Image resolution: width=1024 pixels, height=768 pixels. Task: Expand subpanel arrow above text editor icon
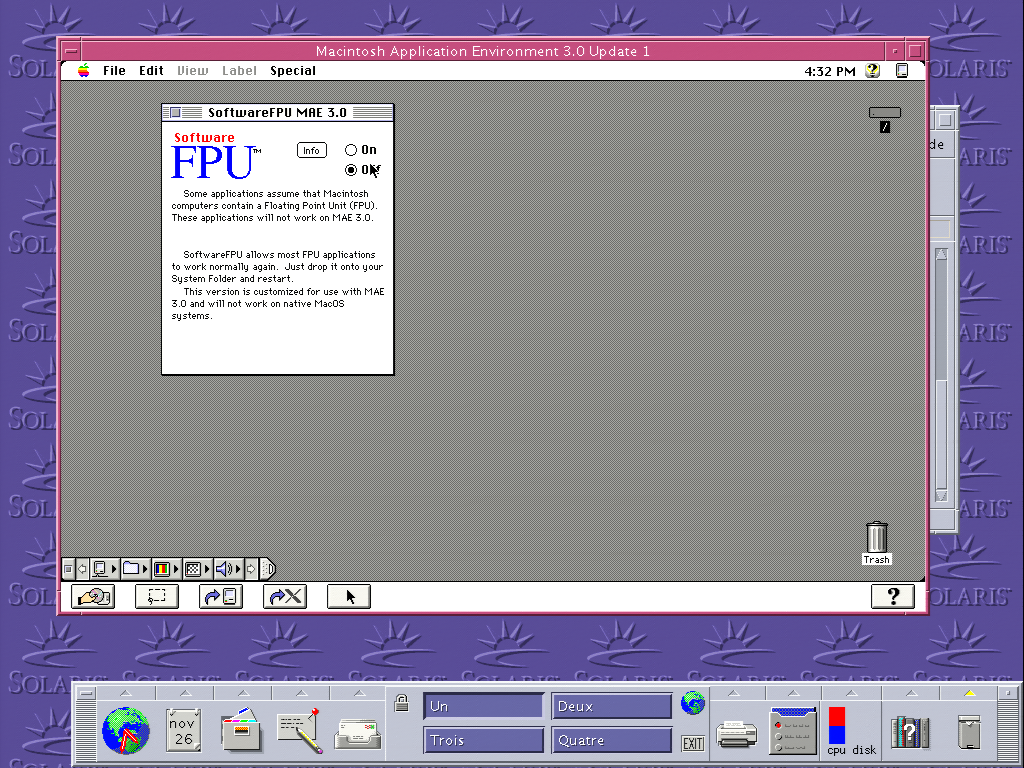[x=302, y=692]
